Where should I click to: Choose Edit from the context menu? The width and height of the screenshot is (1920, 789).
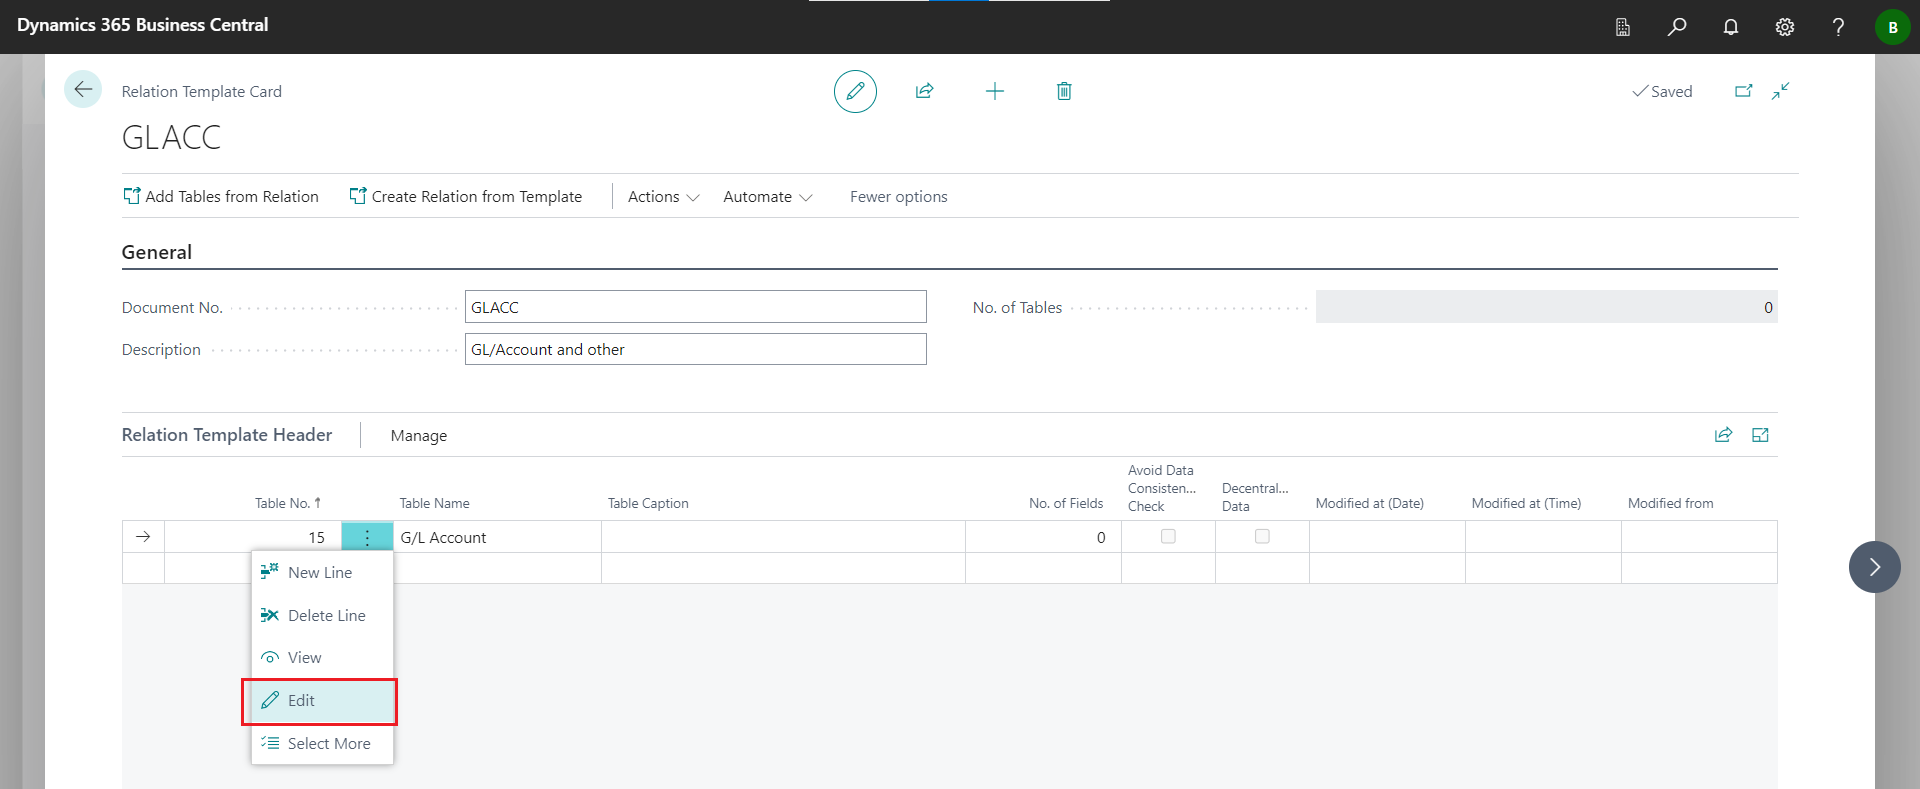tap(320, 701)
